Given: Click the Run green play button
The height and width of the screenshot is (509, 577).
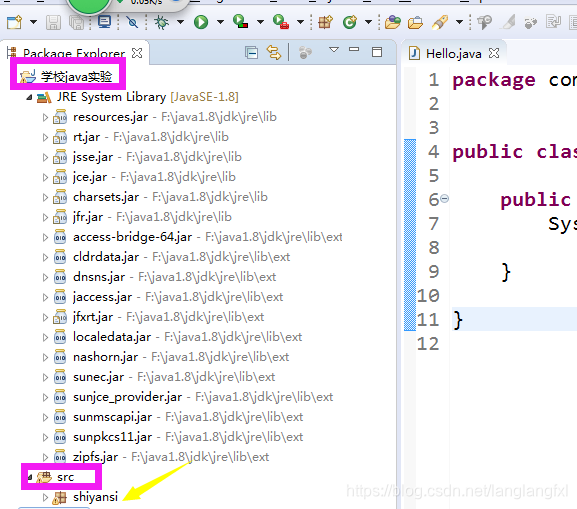Looking at the screenshot, I should tap(201, 22).
